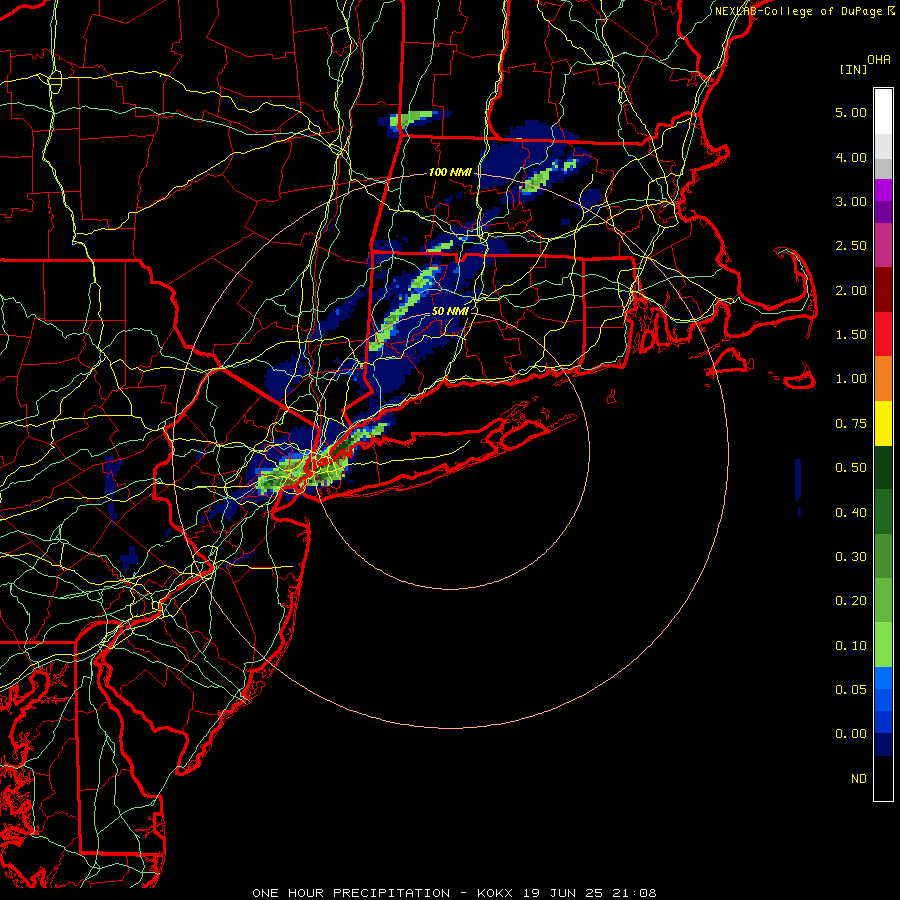The height and width of the screenshot is (900, 900).
Task: Click the 100 NMI range ring label
Action: pos(450,172)
